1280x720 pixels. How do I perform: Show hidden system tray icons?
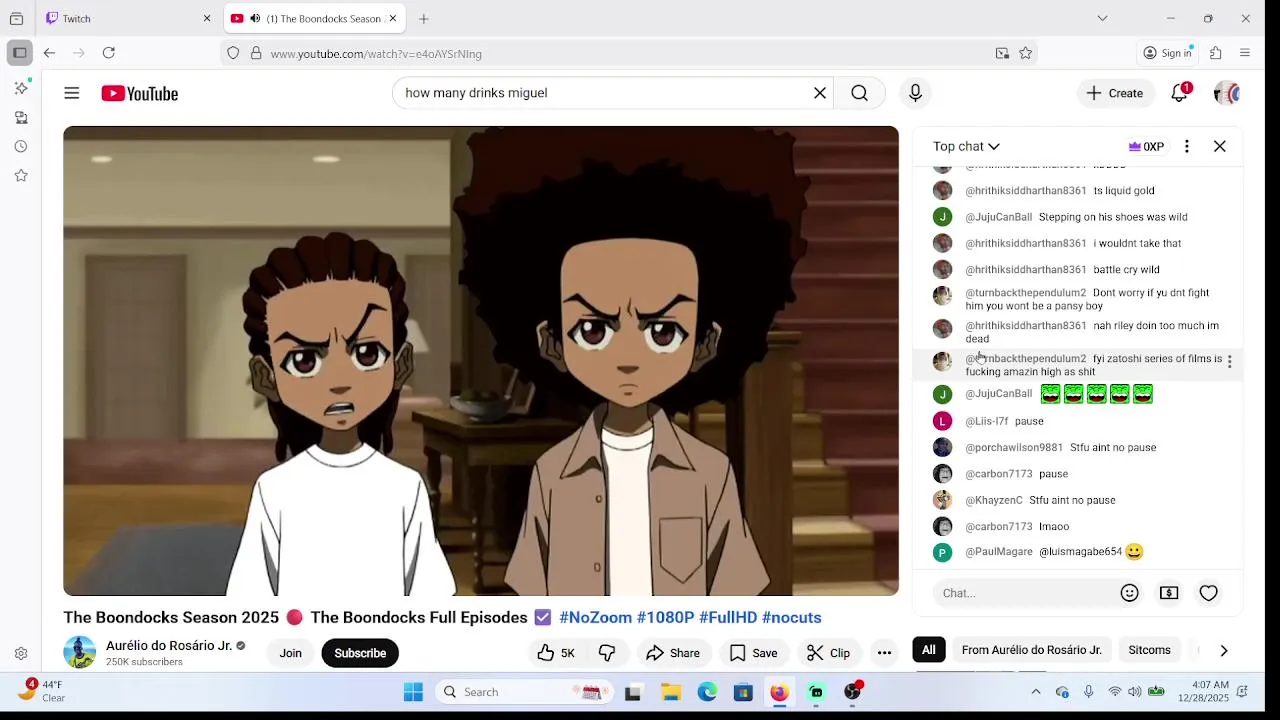tap(1036, 692)
